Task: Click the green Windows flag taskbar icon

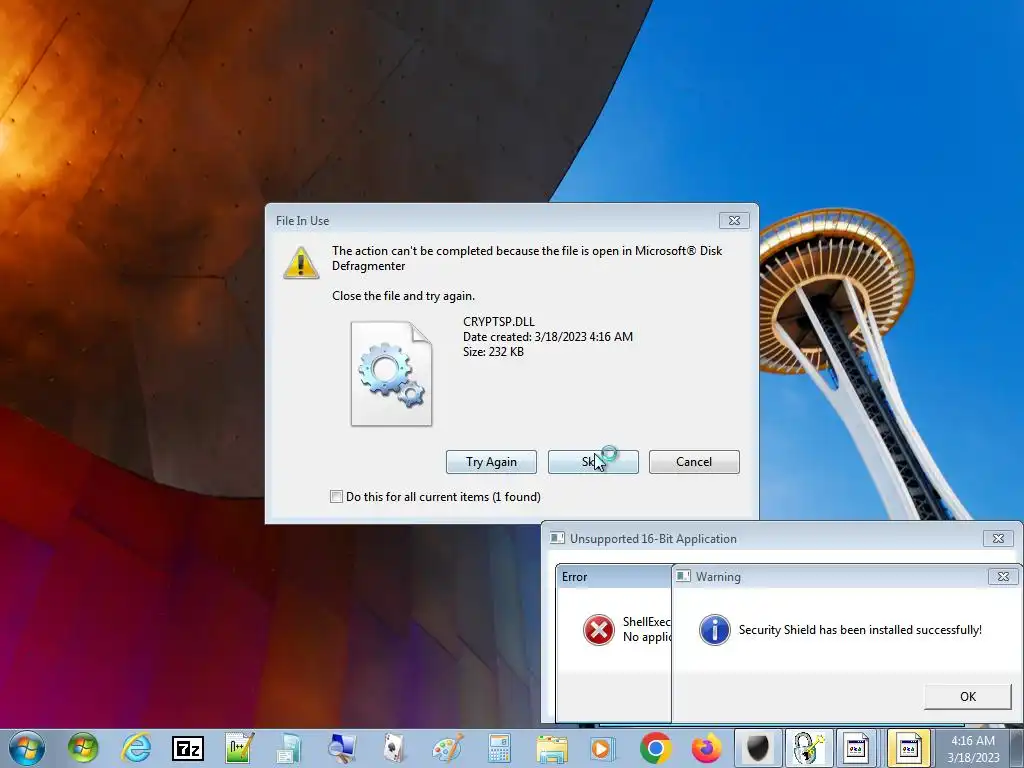Action: coord(83,748)
